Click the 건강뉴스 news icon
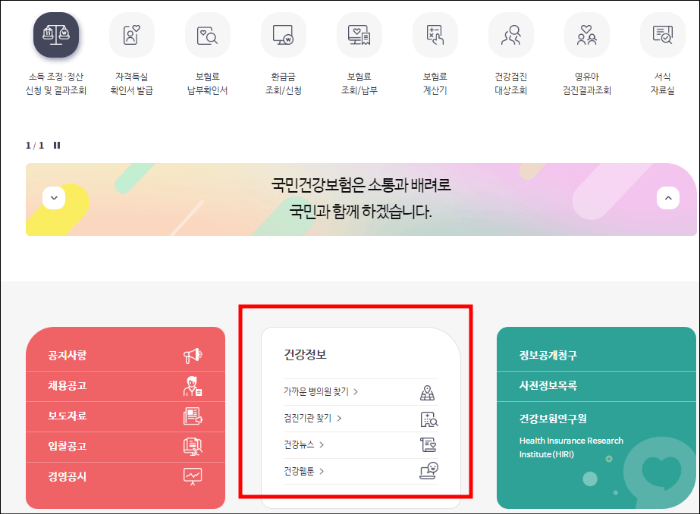 [428, 445]
